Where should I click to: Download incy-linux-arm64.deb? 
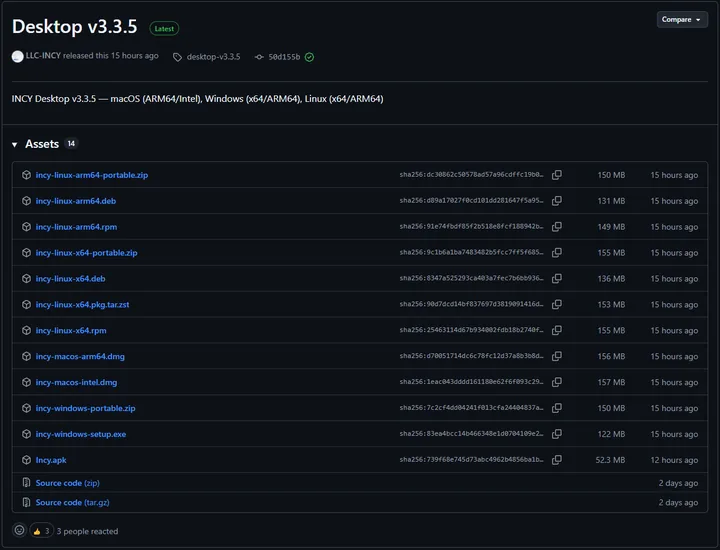(x=76, y=201)
